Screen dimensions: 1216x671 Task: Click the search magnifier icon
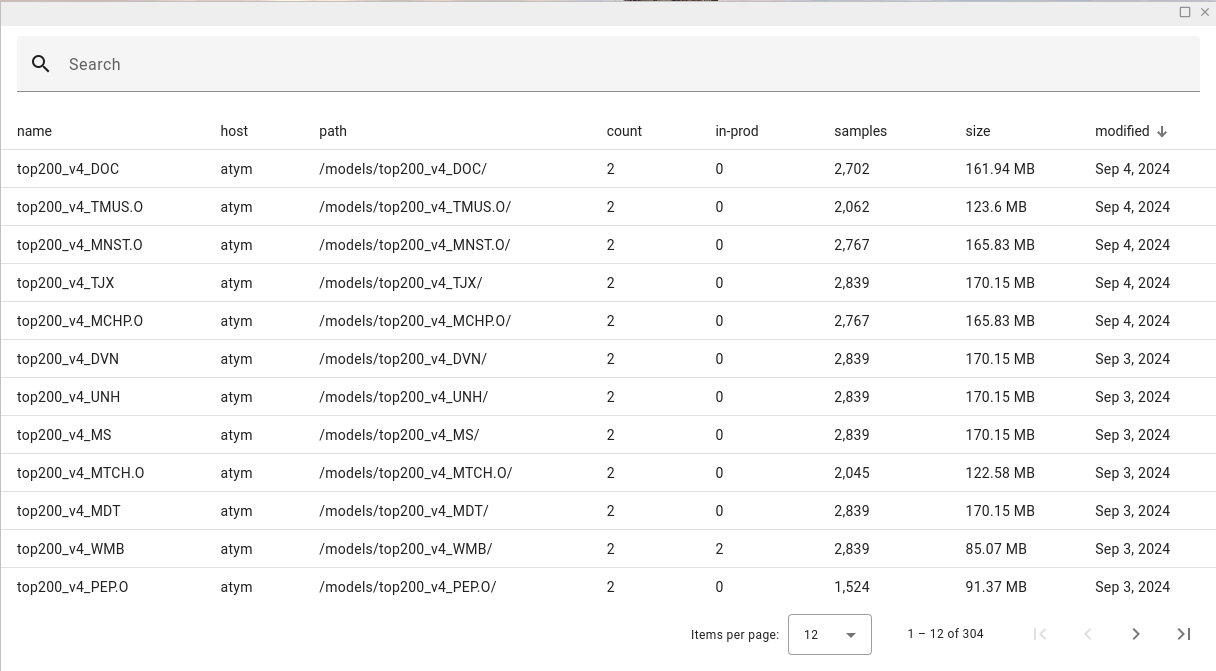coord(41,63)
